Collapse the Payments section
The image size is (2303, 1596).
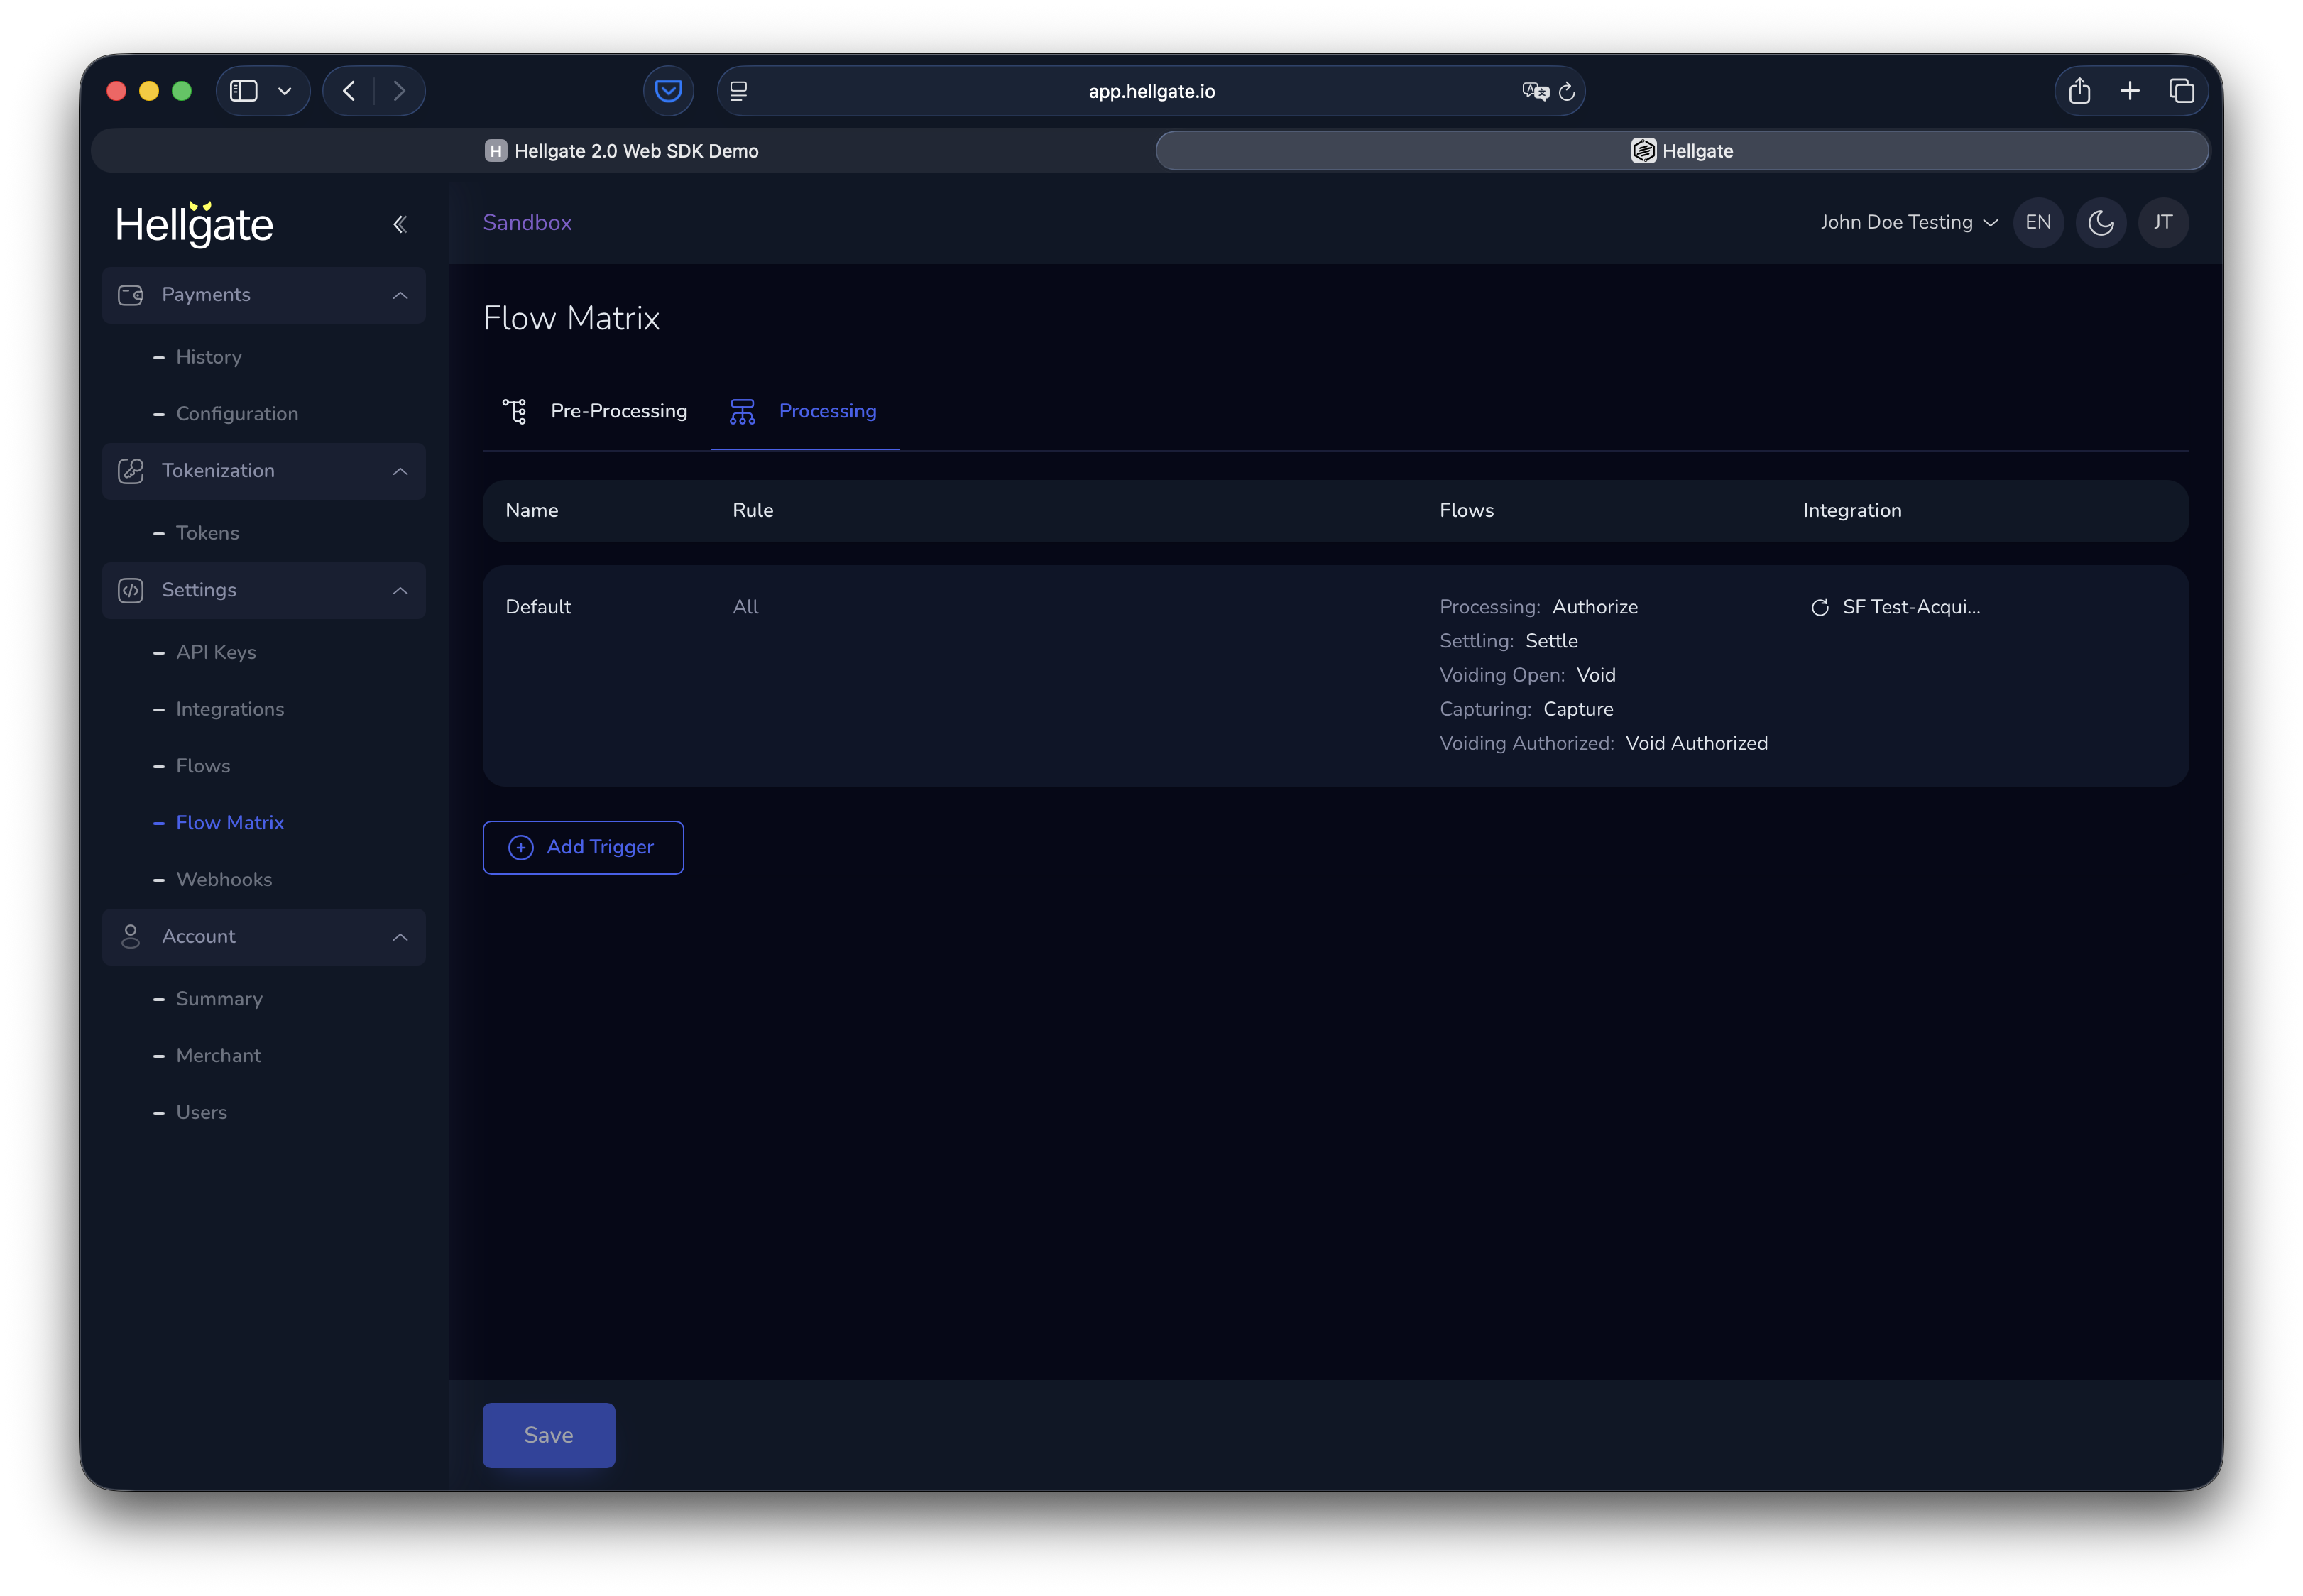tap(400, 295)
